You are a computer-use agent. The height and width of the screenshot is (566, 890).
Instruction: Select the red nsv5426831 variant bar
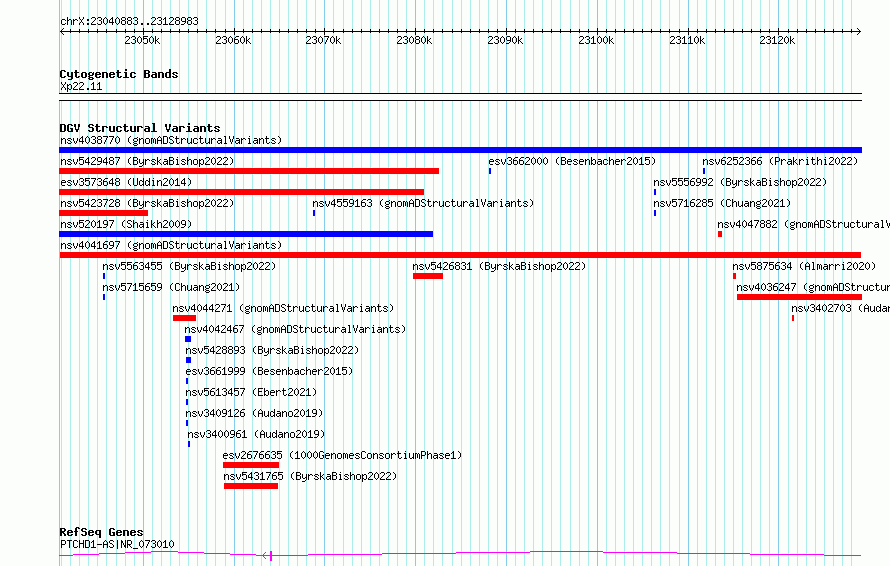pyautogui.click(x=428, y=276)
